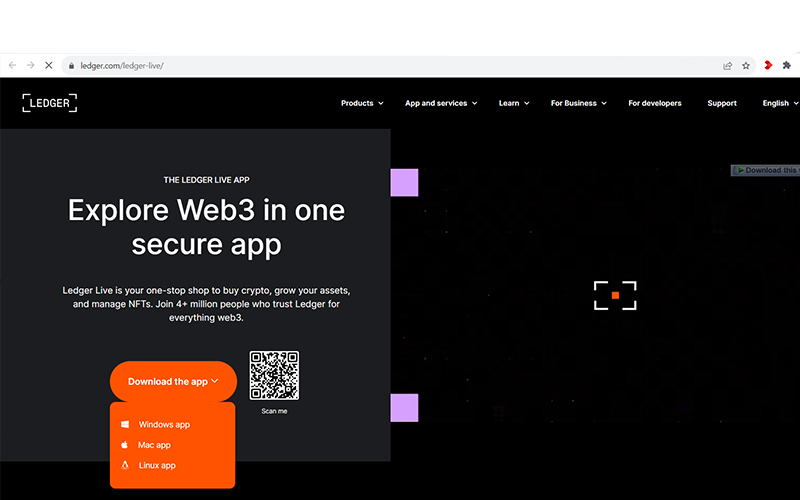Click the Scan me label

[274, 411]
